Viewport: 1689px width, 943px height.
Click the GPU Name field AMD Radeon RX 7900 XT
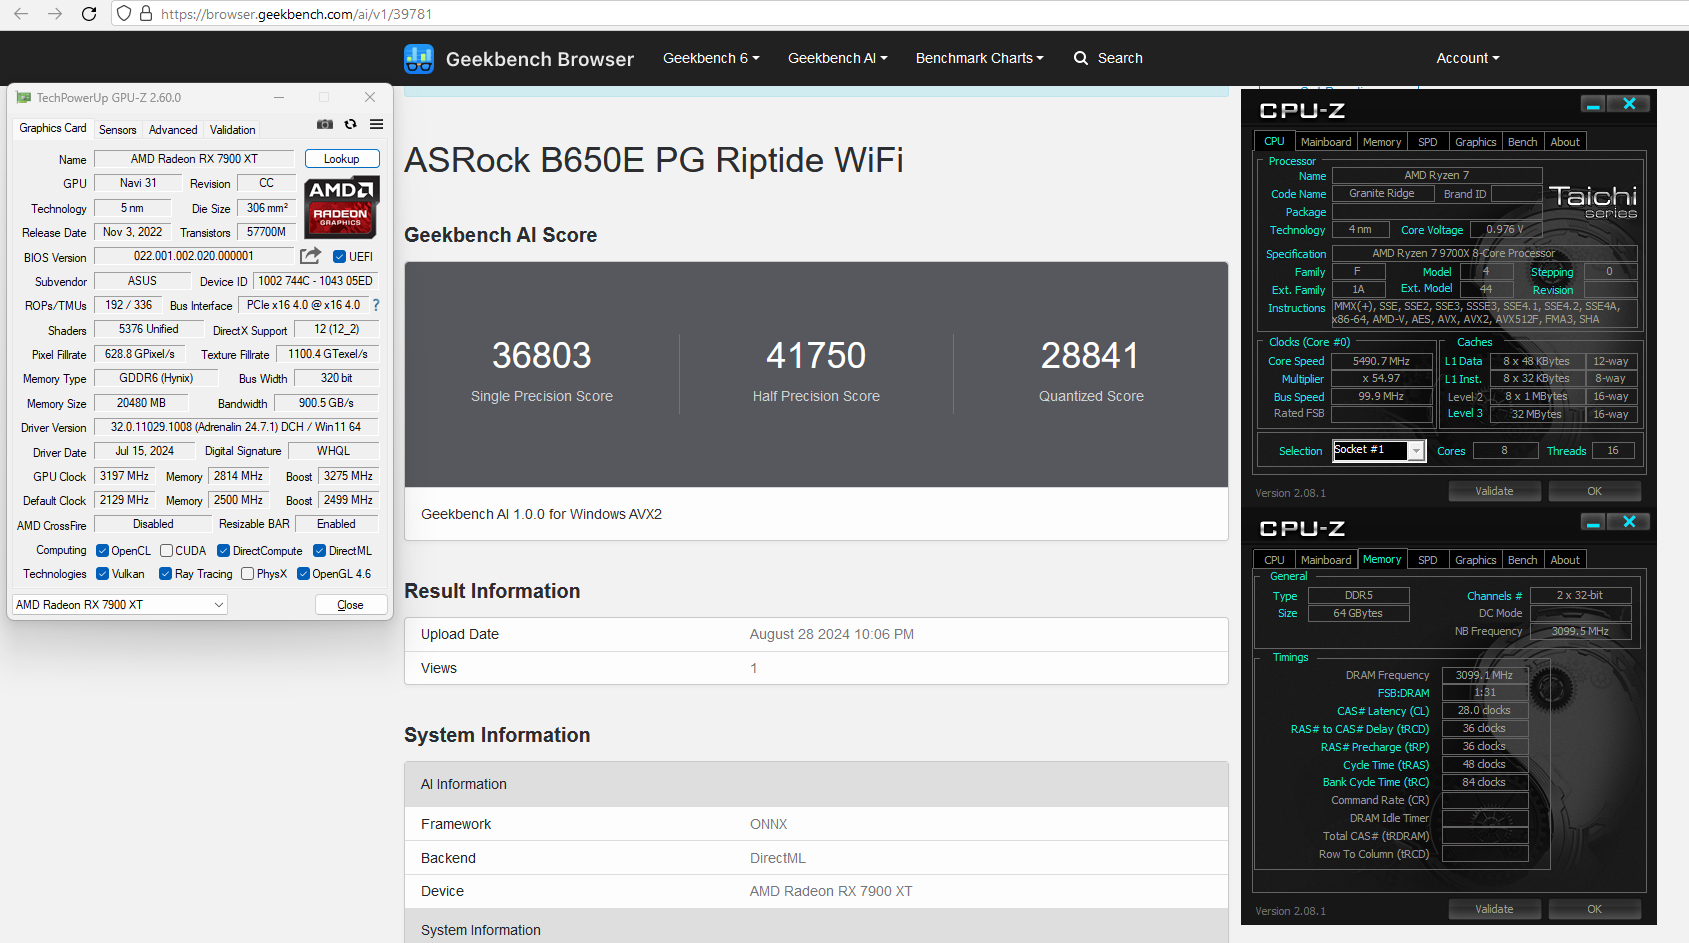point(194,159)
